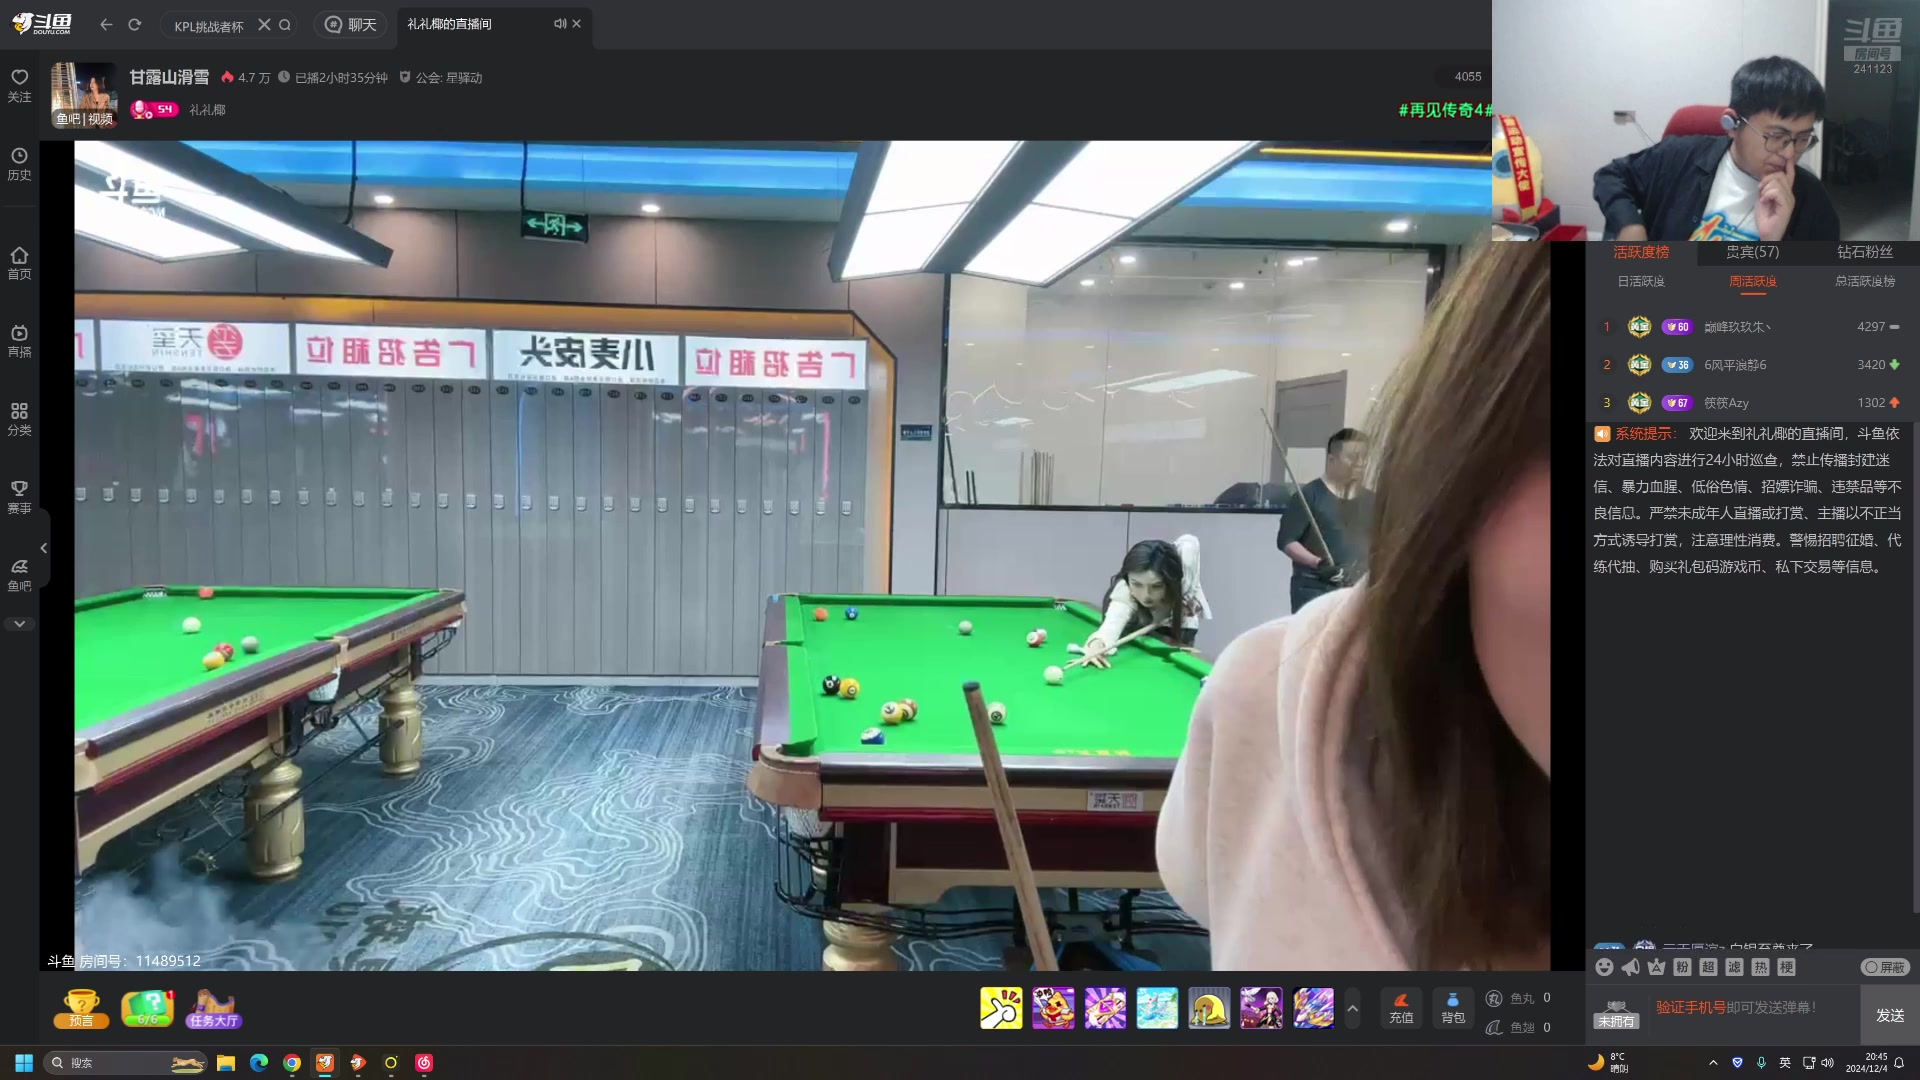This screenshot has width=1920, height=1080.
Task: Expand more sidebar items with down chevron
Action: [19, 624]
